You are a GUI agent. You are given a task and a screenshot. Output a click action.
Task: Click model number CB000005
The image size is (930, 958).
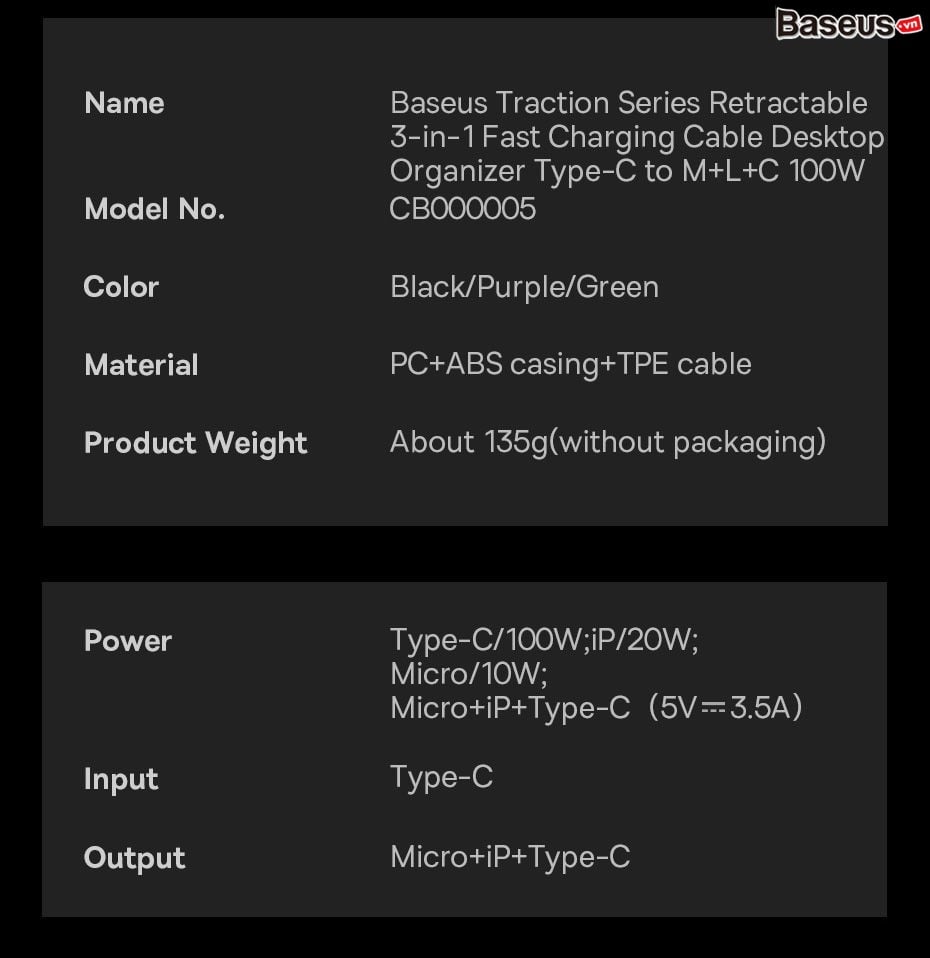(463, 209)
